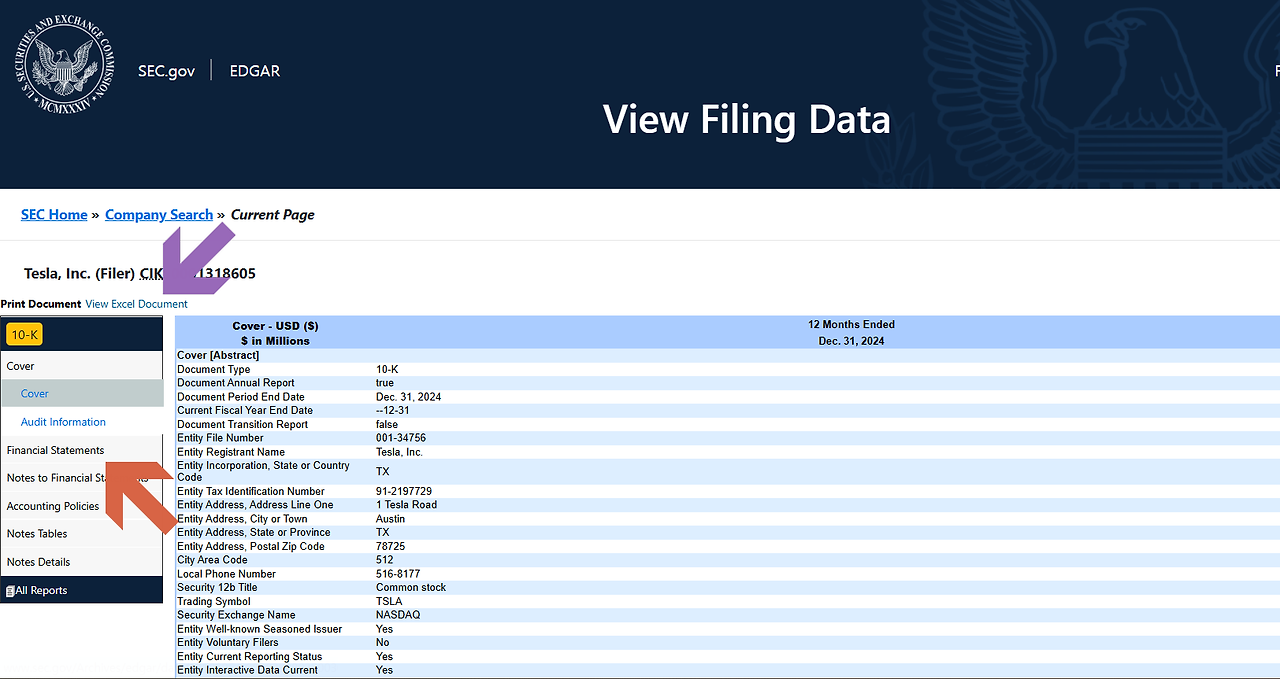
Task: Click Entity Registrant Name label
Action: click(x=231, y=452)
